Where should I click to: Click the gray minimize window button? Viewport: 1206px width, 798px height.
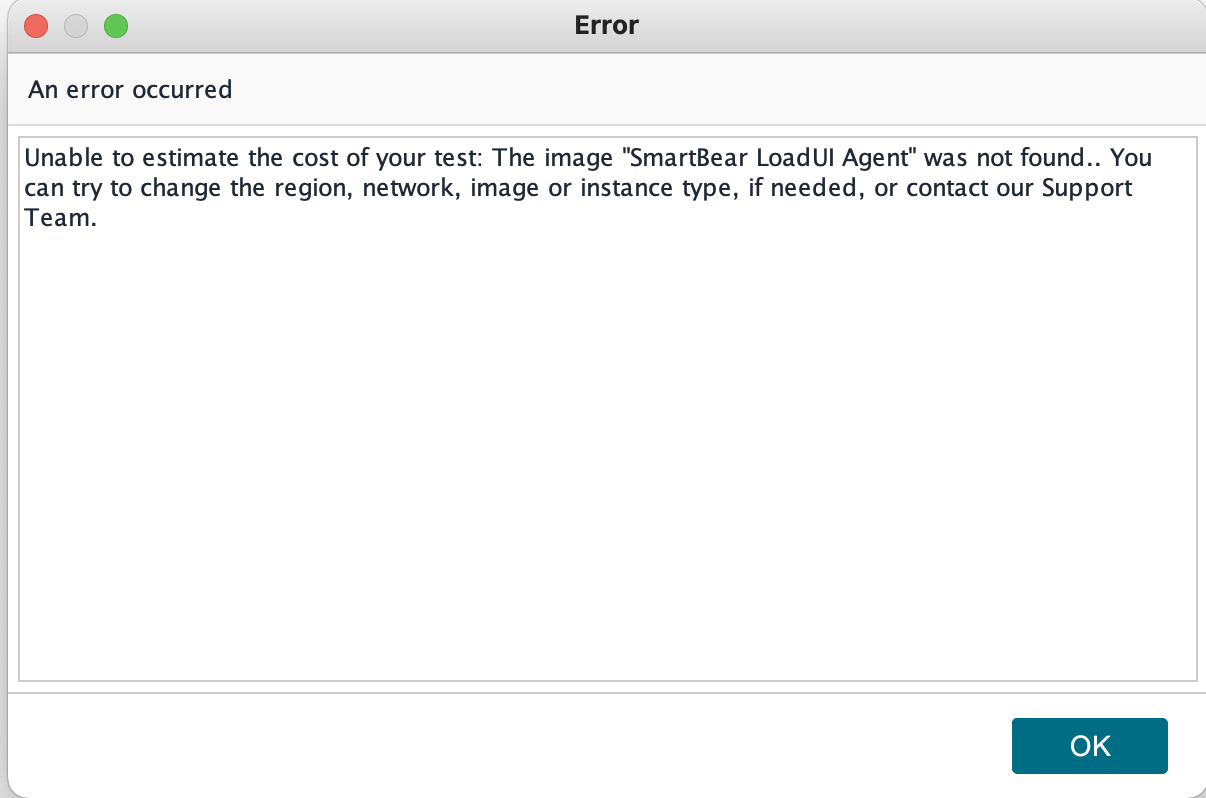(x=76, y=26)
